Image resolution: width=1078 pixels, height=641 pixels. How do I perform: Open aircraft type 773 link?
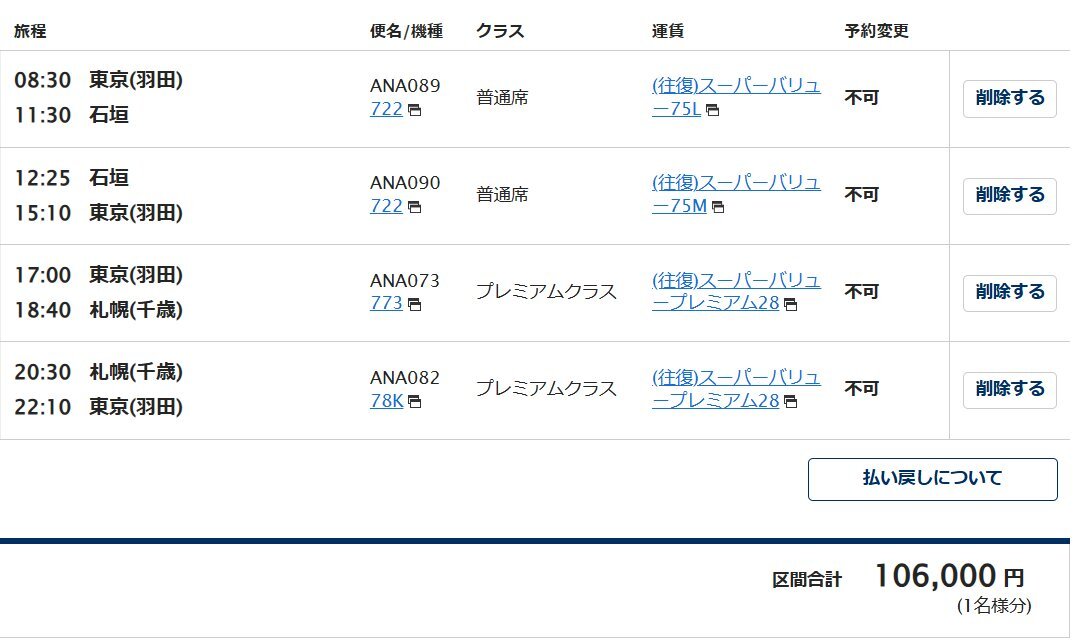tap(386, 303)
